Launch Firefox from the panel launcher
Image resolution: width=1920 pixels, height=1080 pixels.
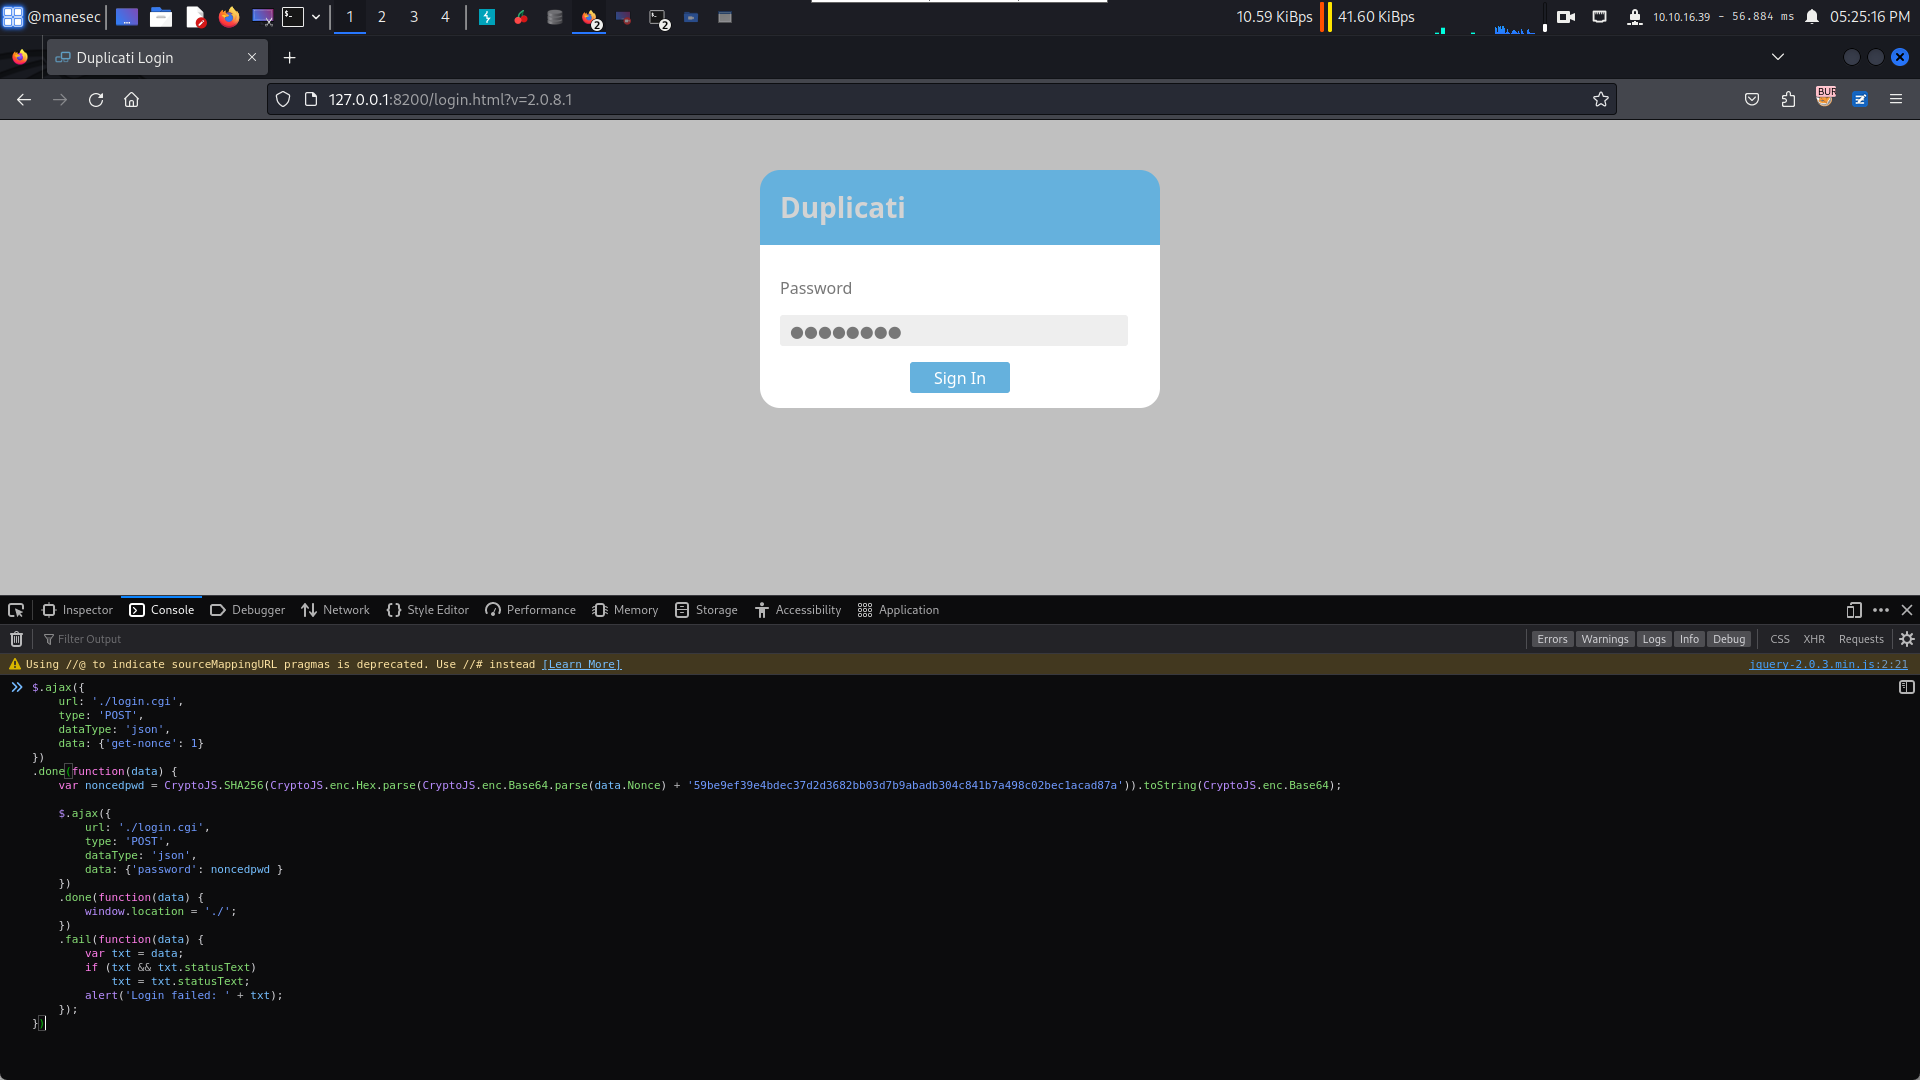click(229, 17)
